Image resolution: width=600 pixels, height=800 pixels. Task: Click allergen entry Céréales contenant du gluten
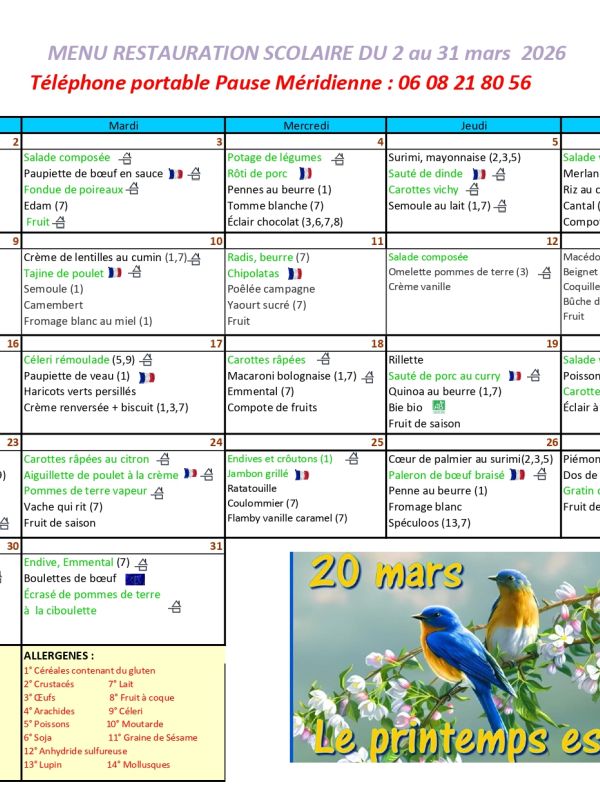pos(89,670)
